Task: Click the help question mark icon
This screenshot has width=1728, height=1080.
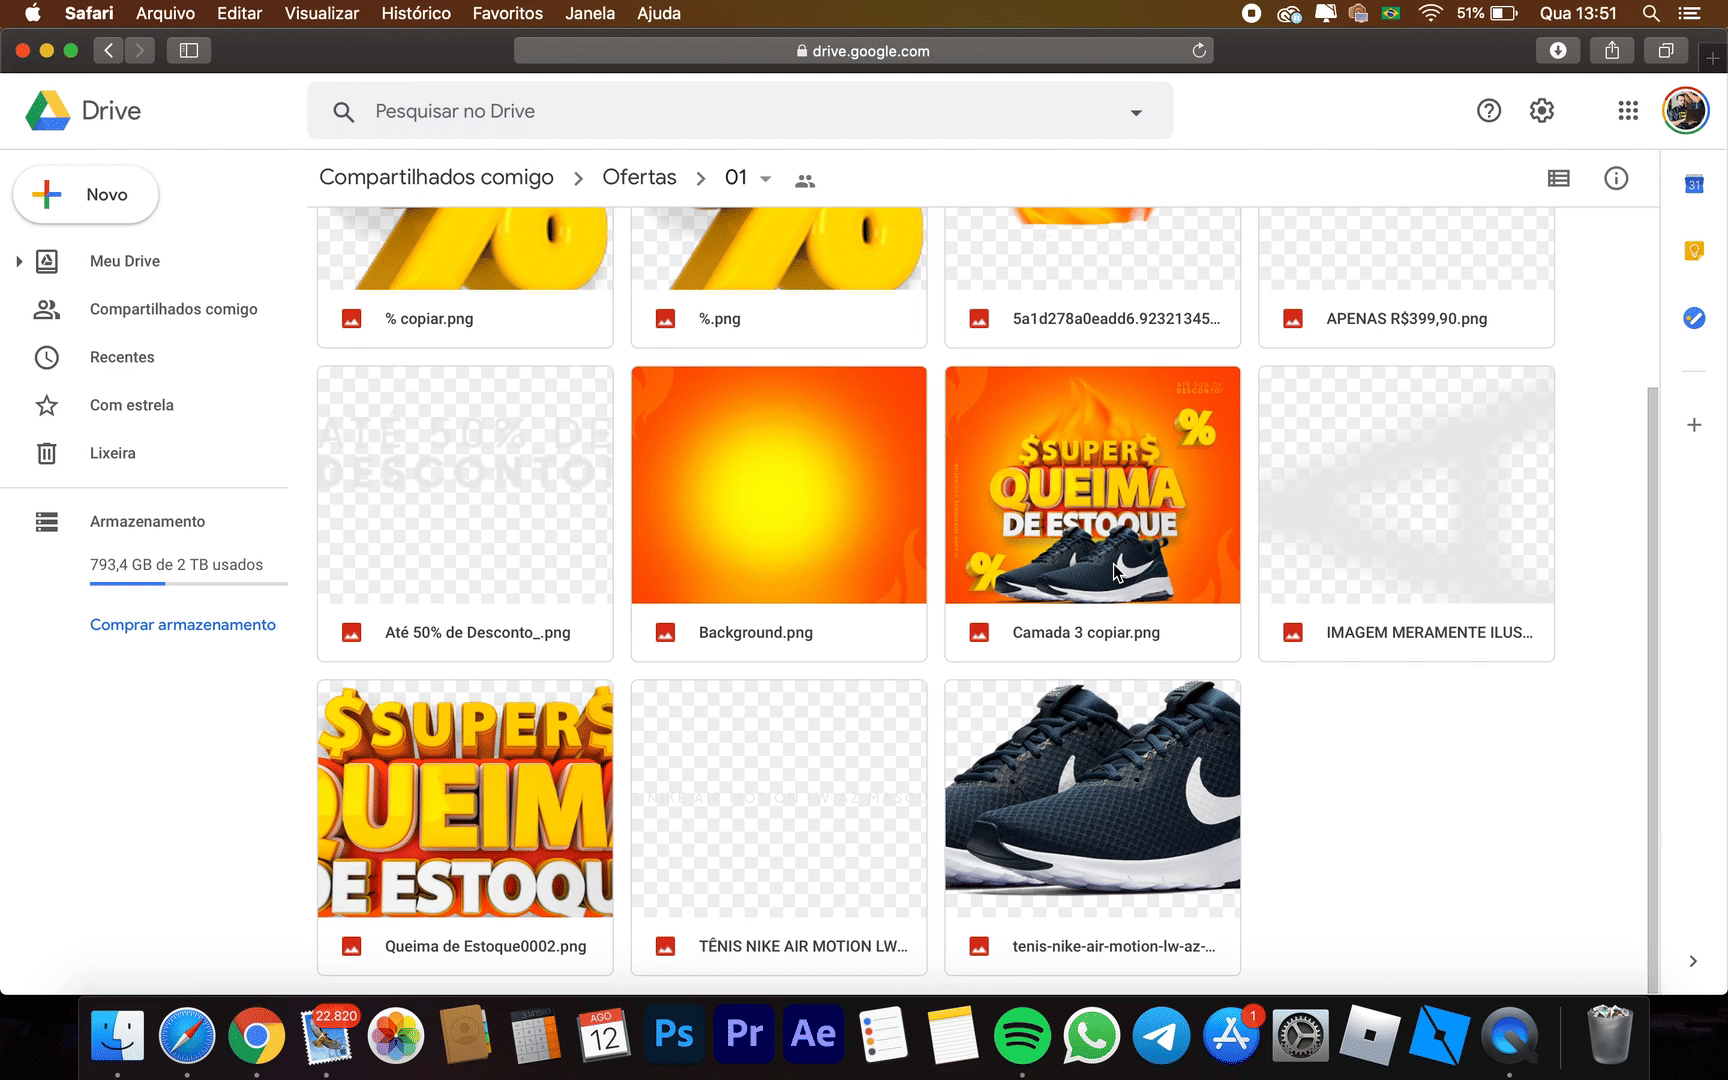Action: coord(1488,111)
